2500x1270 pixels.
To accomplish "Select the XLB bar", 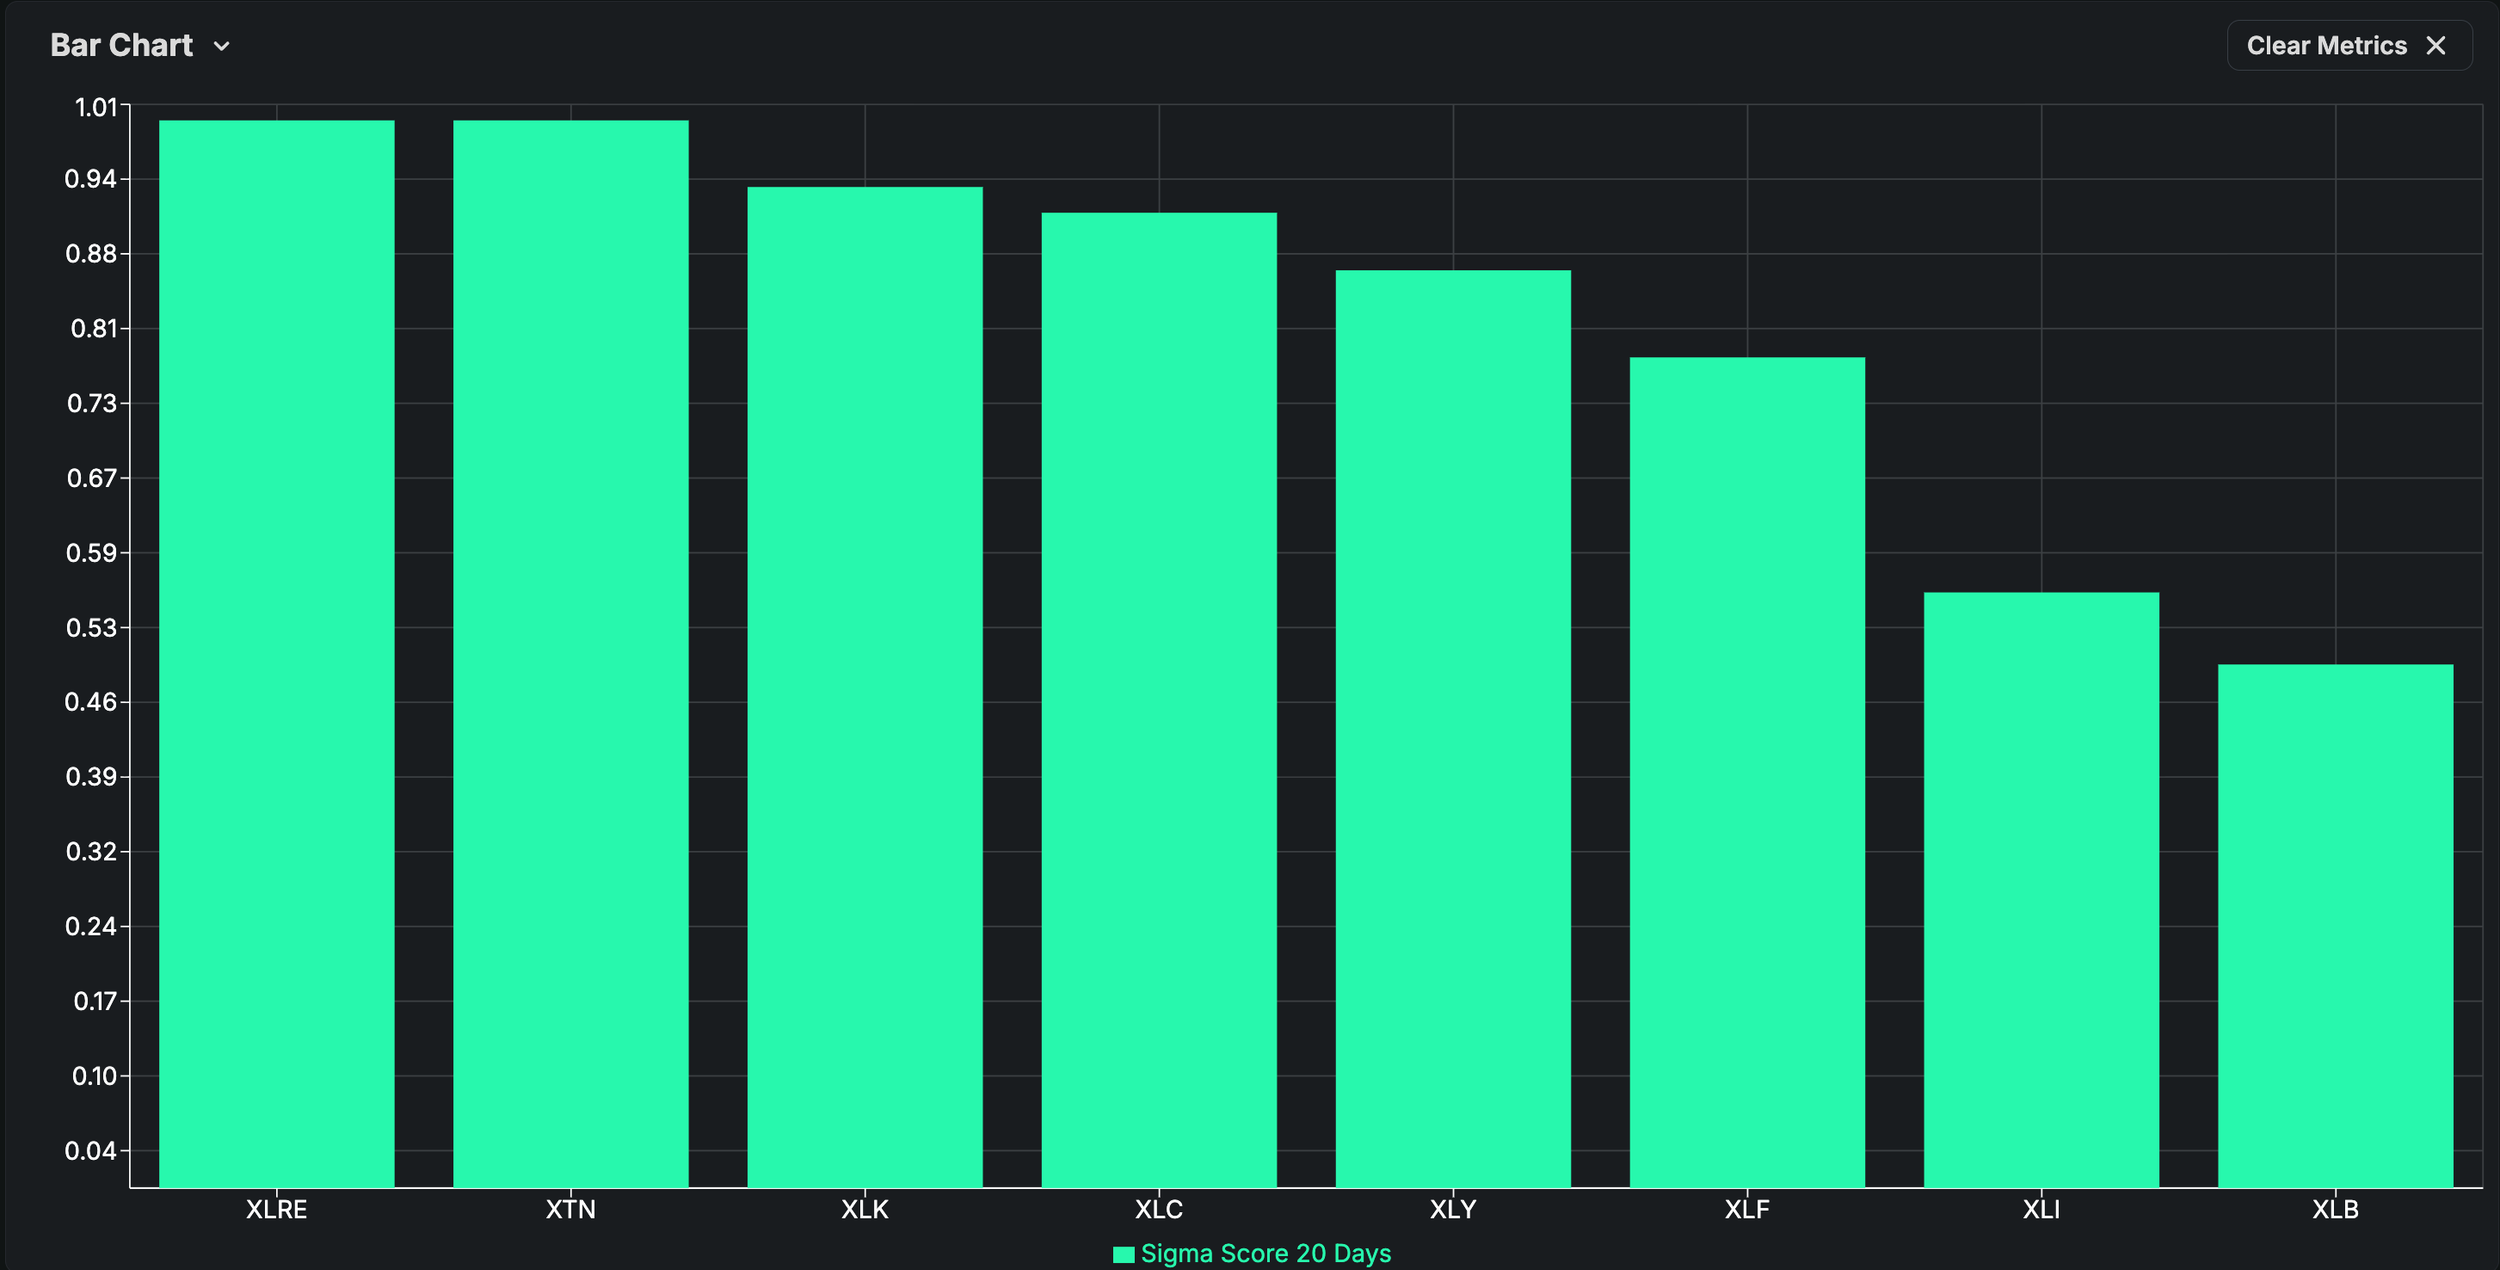I will (2335, 925).
